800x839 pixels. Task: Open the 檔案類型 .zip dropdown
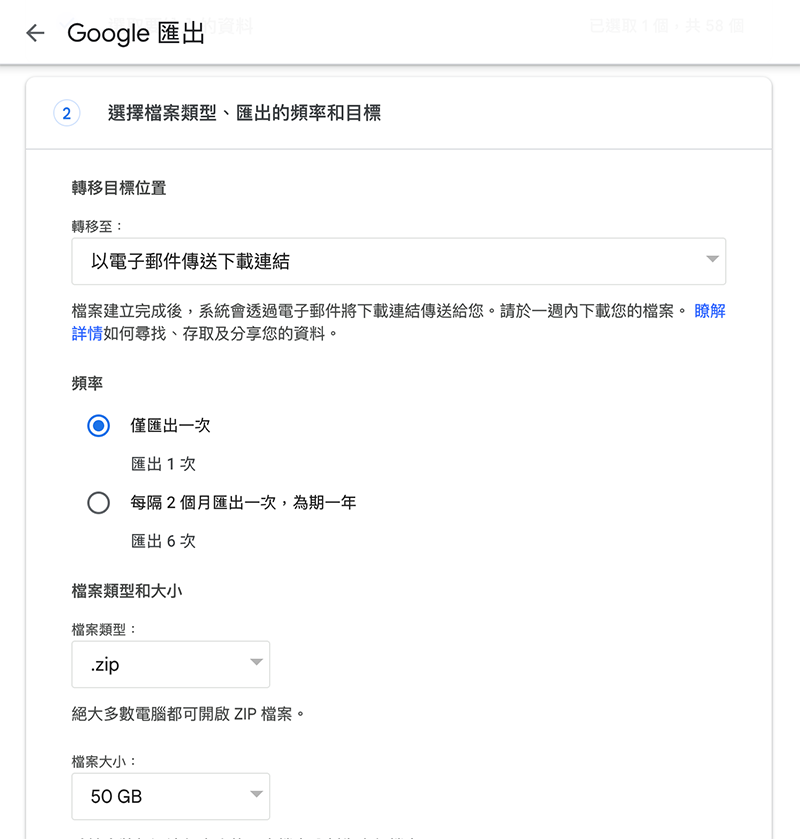click(171, 665)
